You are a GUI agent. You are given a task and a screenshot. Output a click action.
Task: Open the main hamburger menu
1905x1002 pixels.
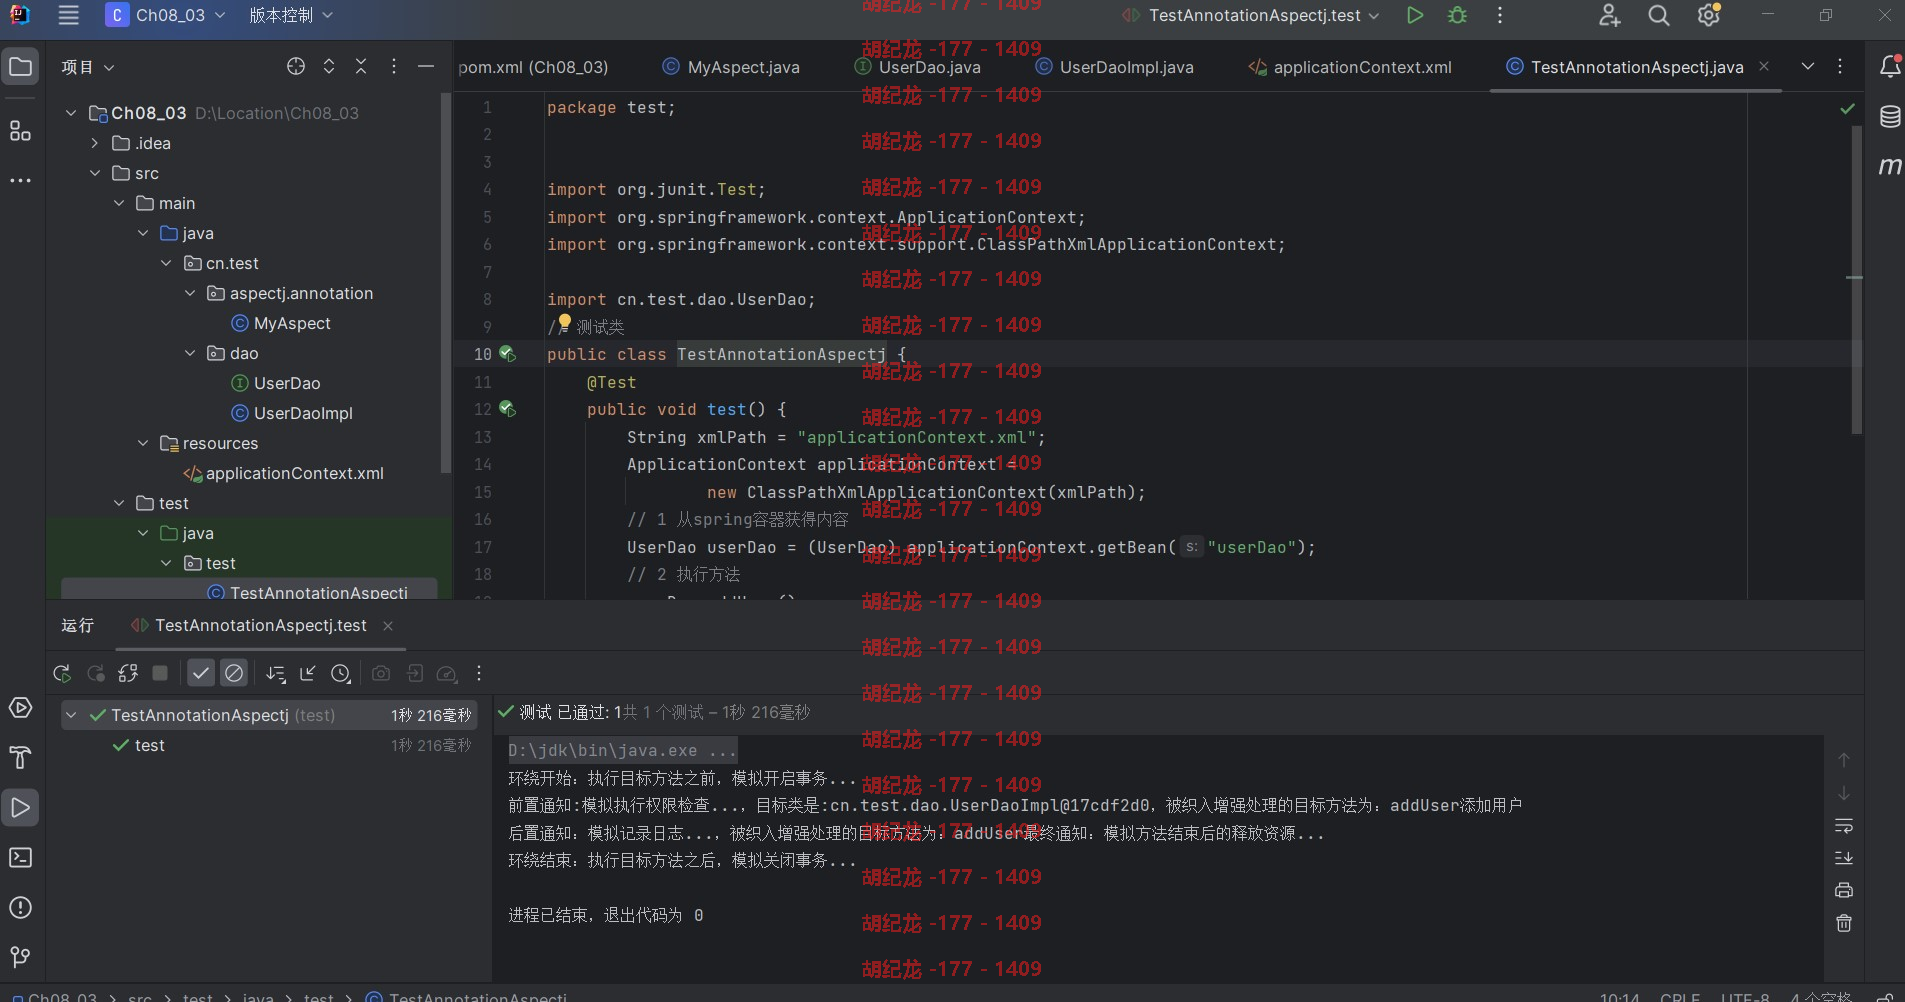[x=68, y=15]
